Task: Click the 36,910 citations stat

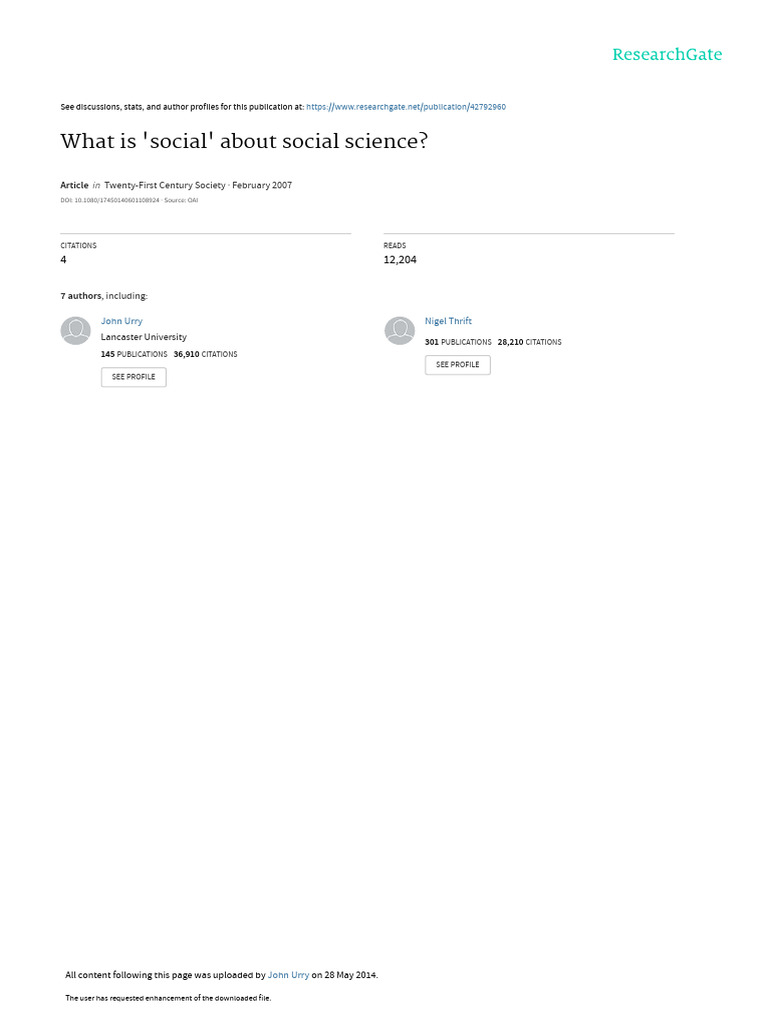Action: tap(205, 354)
